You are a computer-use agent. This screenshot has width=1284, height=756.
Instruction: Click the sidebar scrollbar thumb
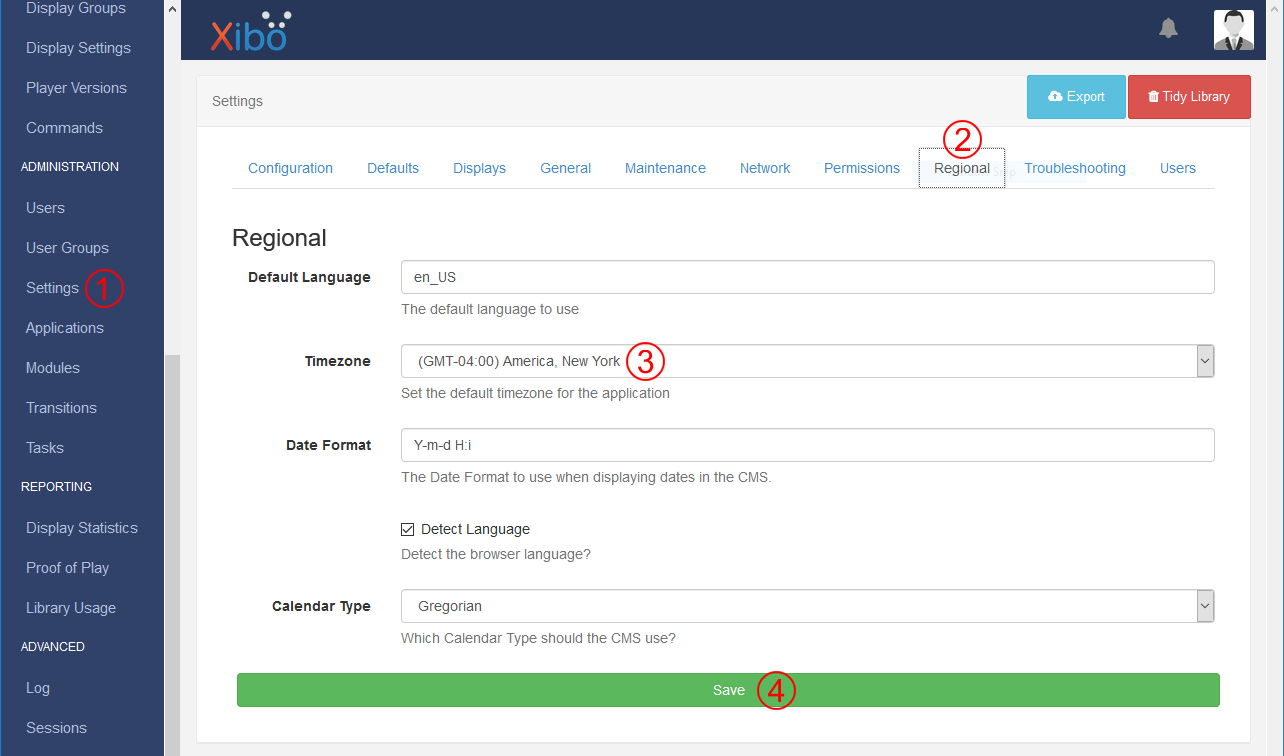click(172, 555)
